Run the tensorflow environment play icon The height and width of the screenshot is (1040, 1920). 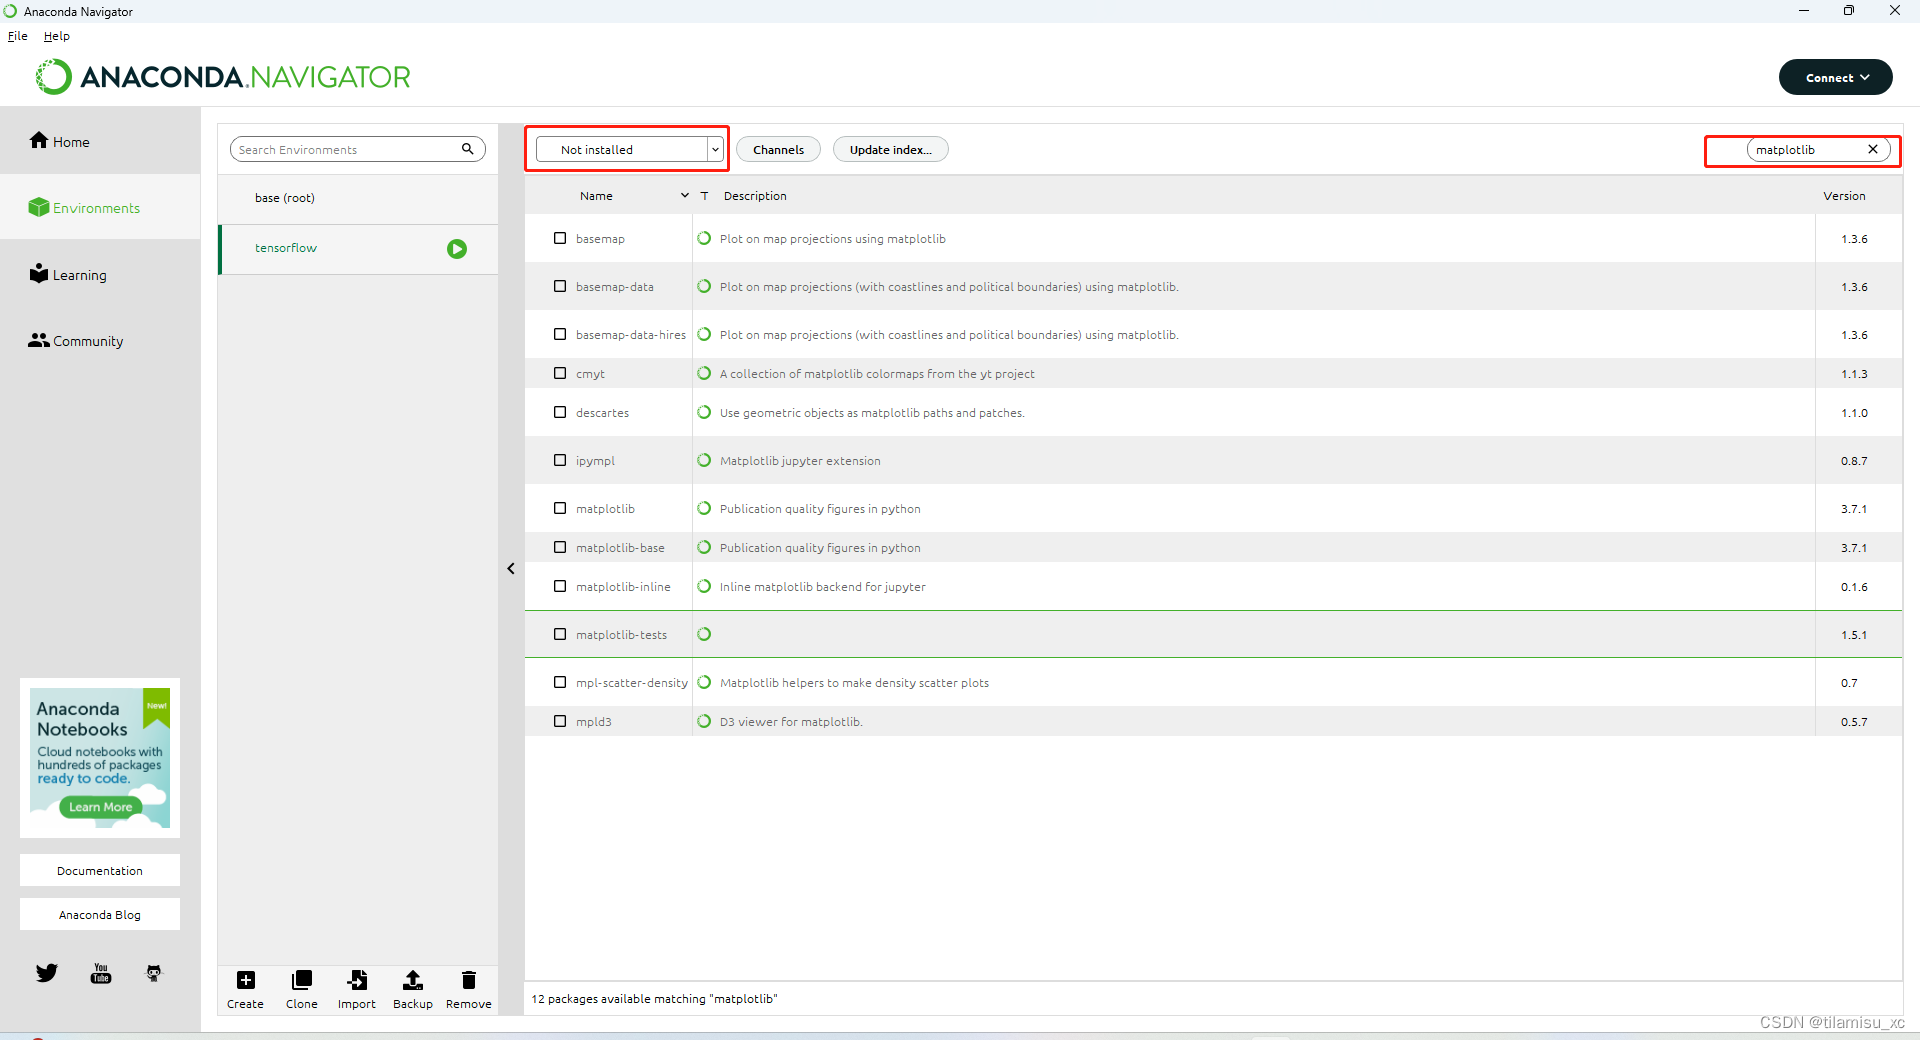tap(457, 249)
